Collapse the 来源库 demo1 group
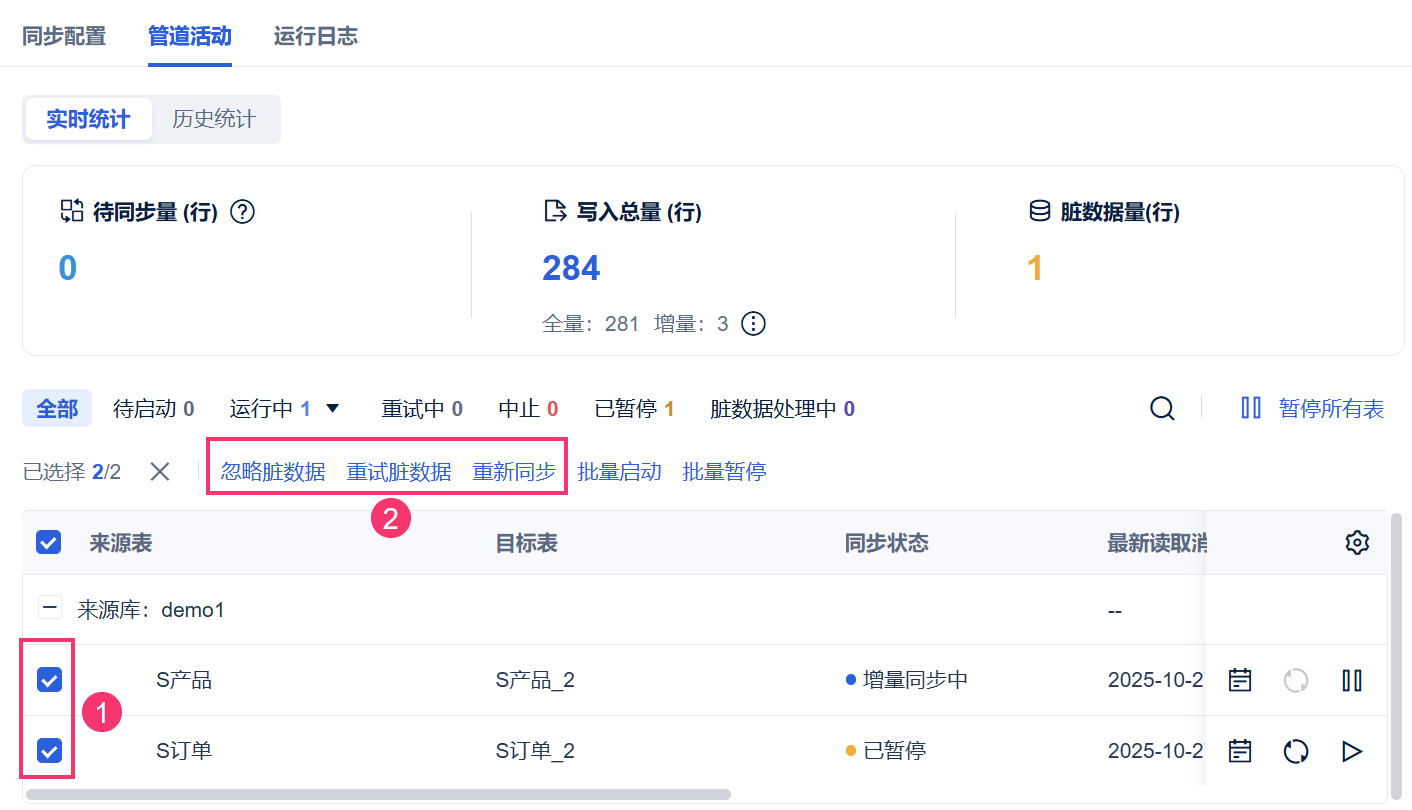The image size is (1412, 810). coord(49,607)
